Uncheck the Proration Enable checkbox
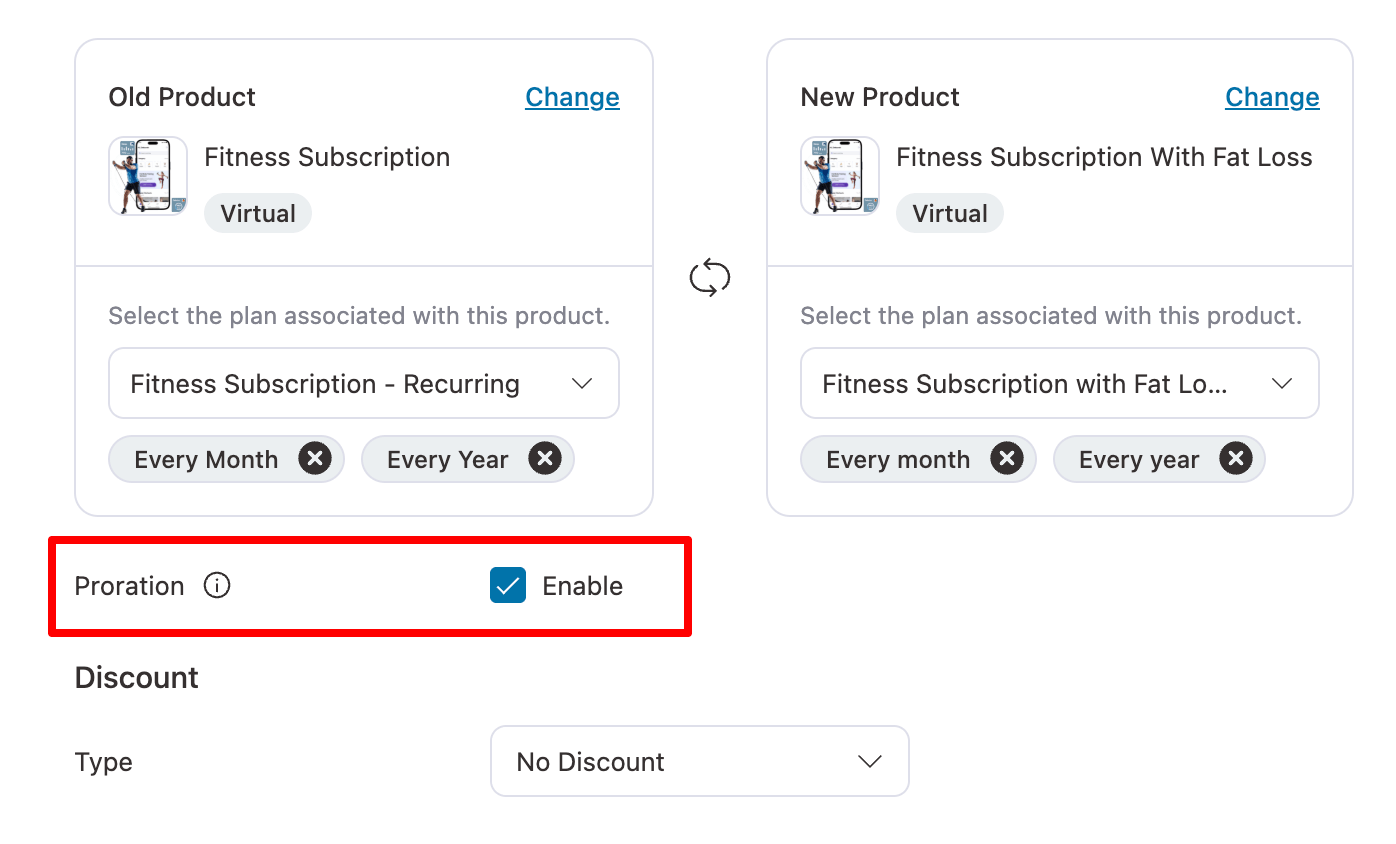Viewport: 1396px width, 844px height. pos(508,586)
